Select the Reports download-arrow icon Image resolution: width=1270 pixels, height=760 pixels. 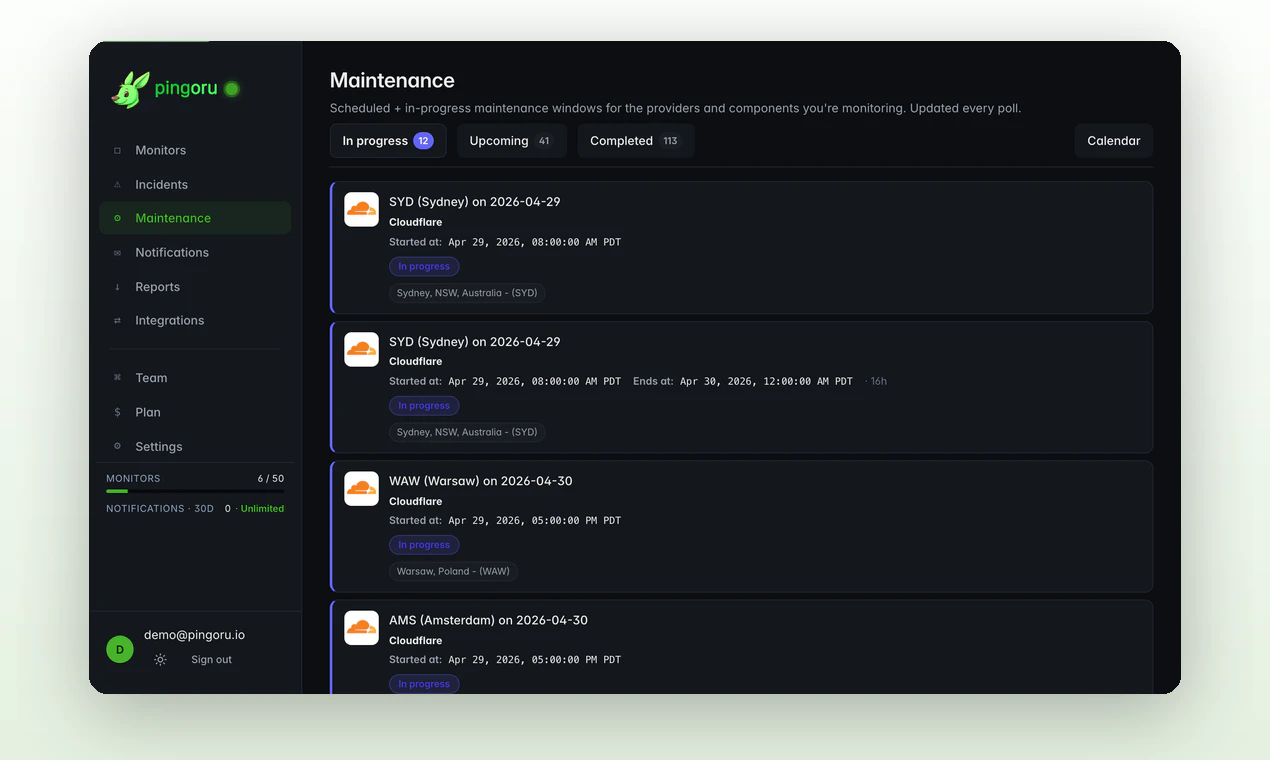coord(115,286)
